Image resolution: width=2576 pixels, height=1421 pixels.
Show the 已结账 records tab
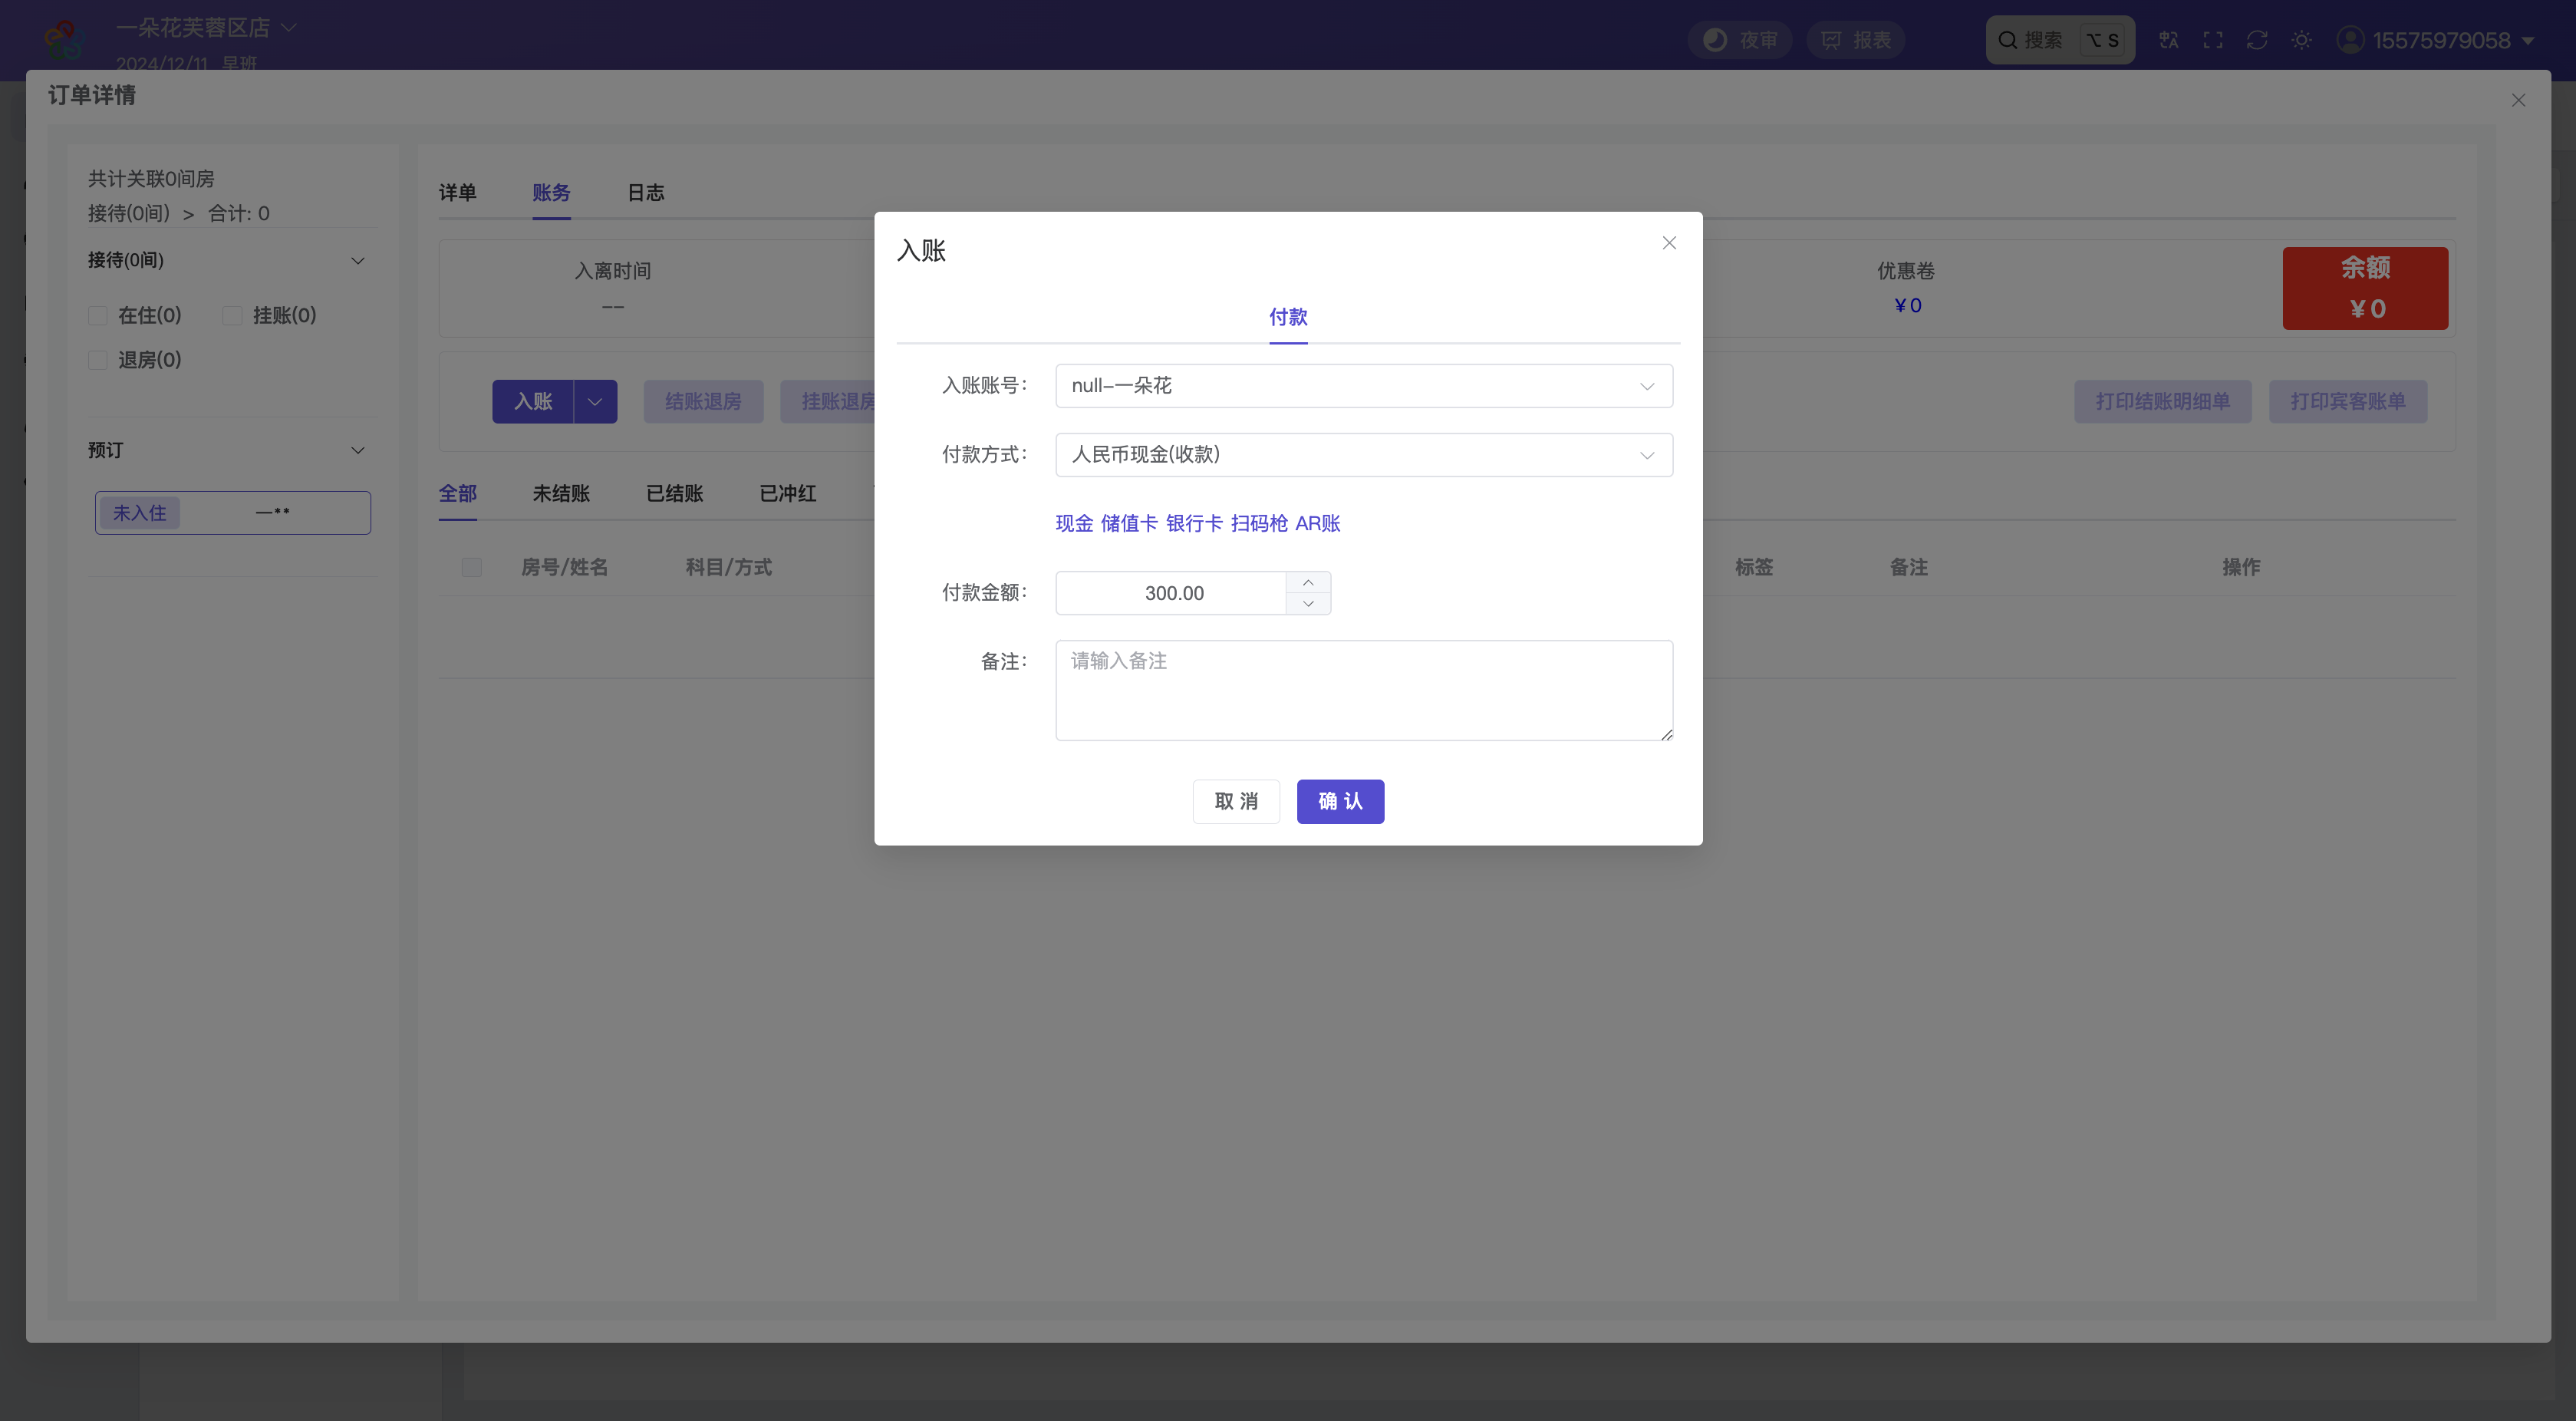click(675, 494)
